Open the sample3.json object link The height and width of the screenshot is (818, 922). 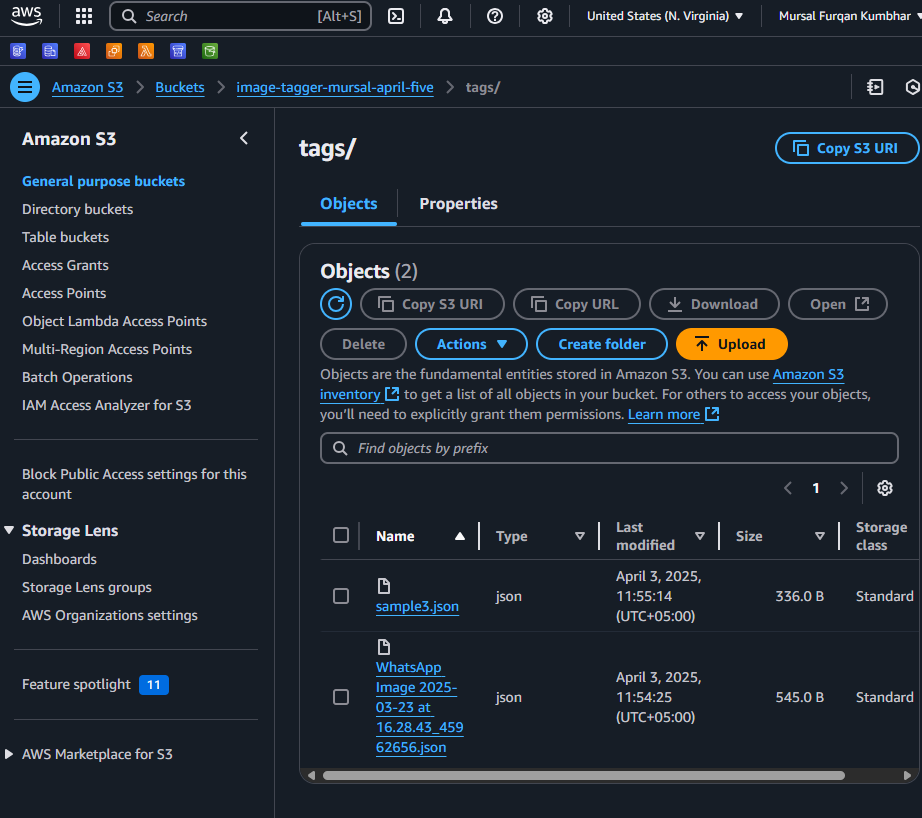(x=417, y=606)
